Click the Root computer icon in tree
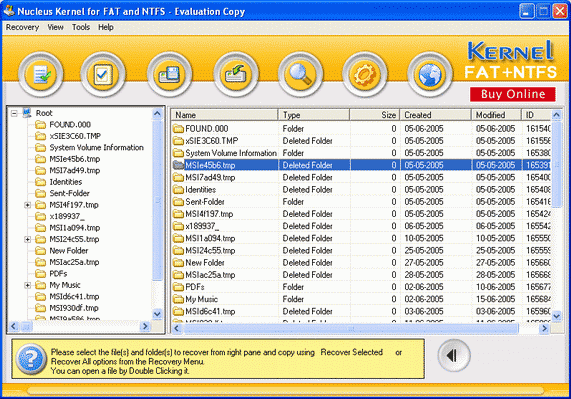 click(27, 113)
